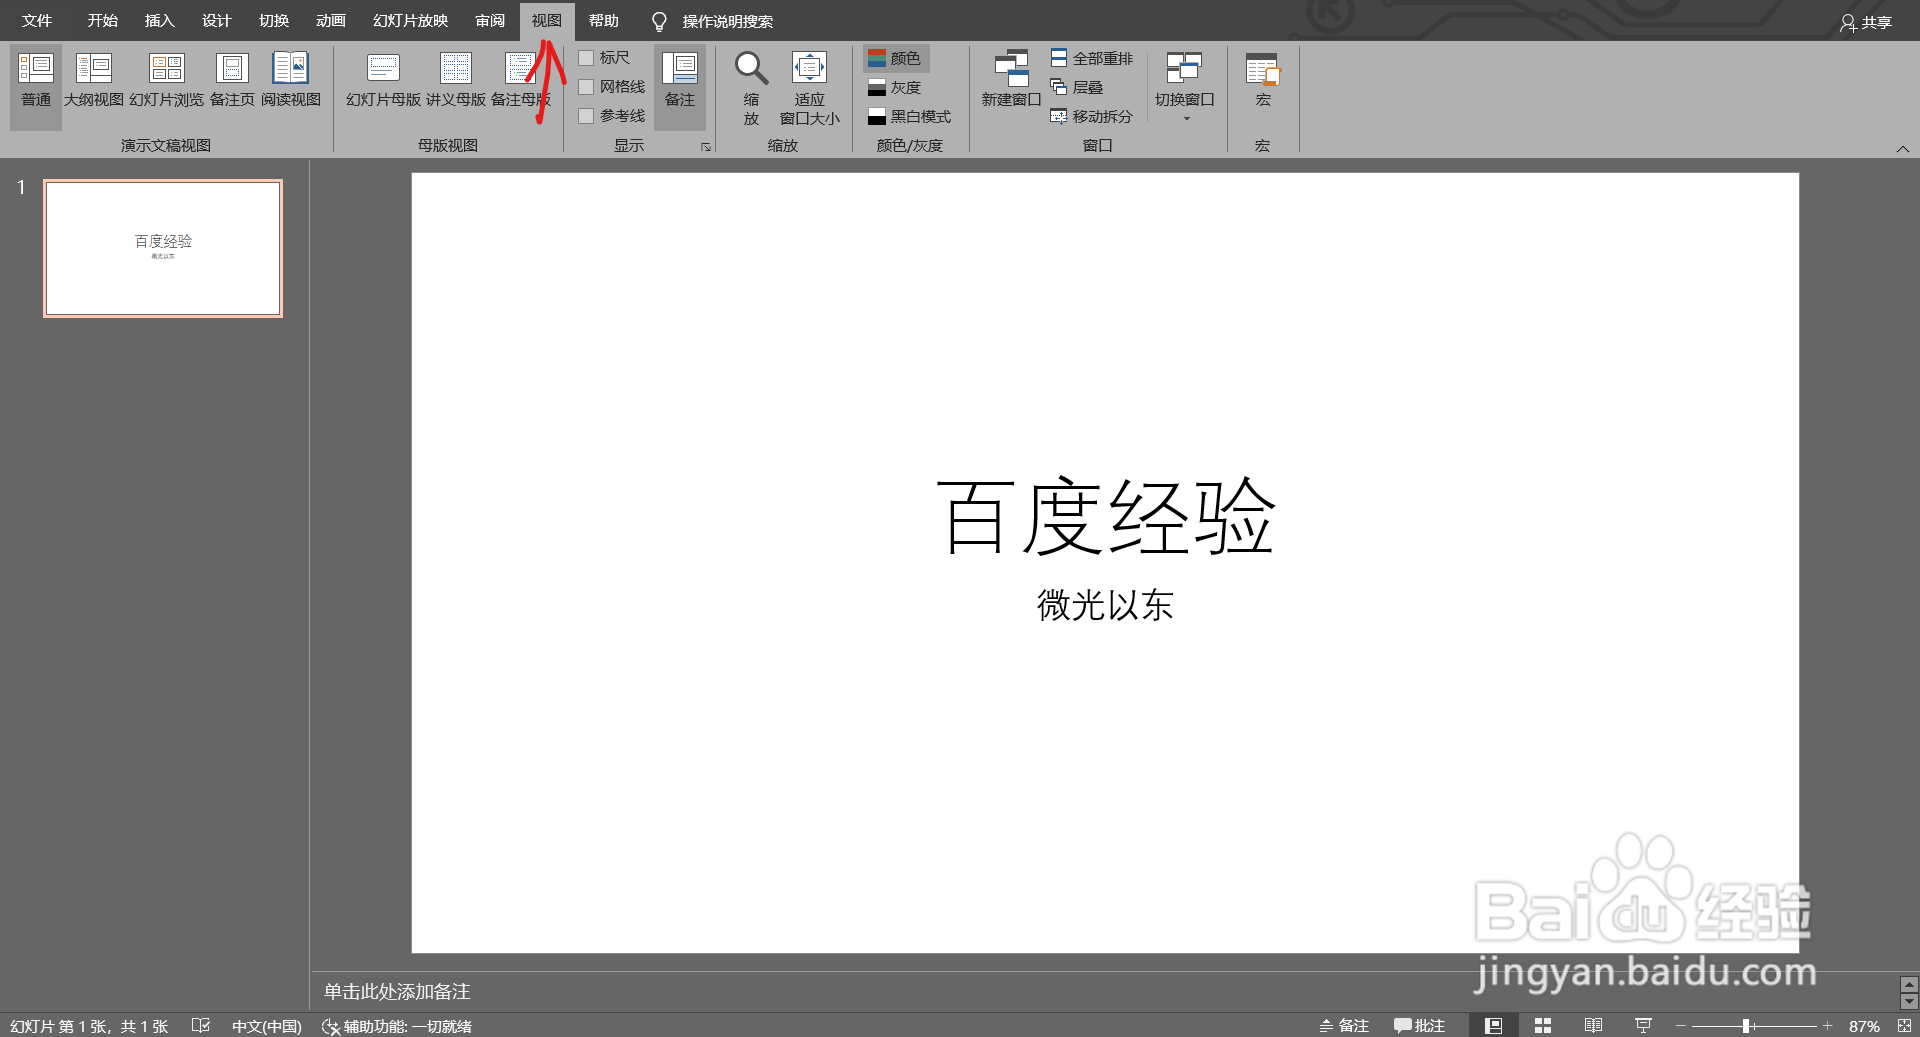Click Cascade (层叠) windows

click(x=1077, y=88)
